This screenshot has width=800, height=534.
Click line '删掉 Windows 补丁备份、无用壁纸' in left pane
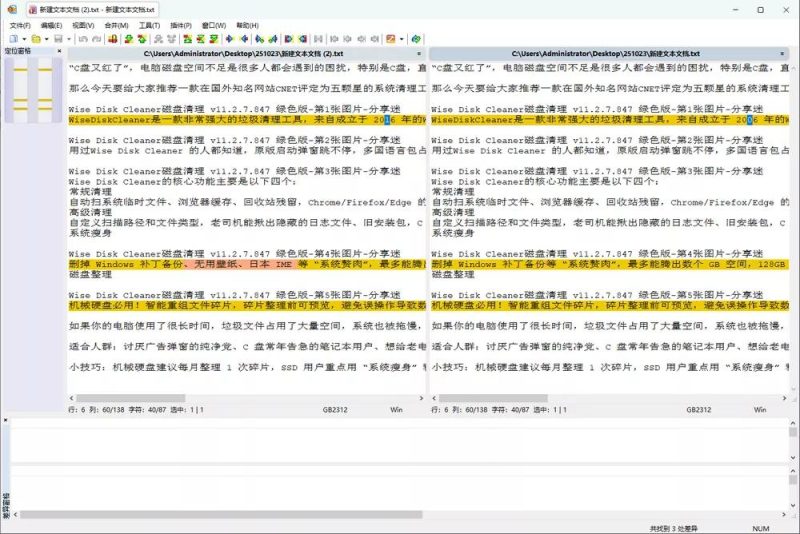click(x=247, y=264)
